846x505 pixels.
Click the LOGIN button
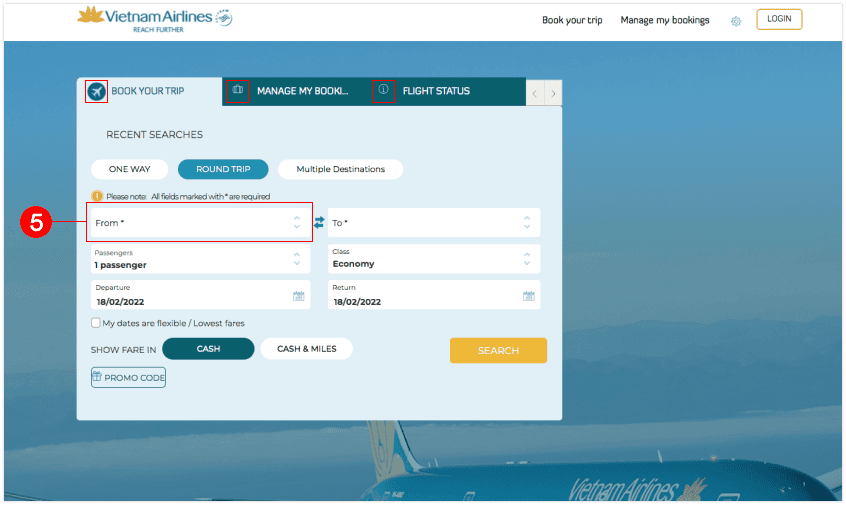click(779, 19)
